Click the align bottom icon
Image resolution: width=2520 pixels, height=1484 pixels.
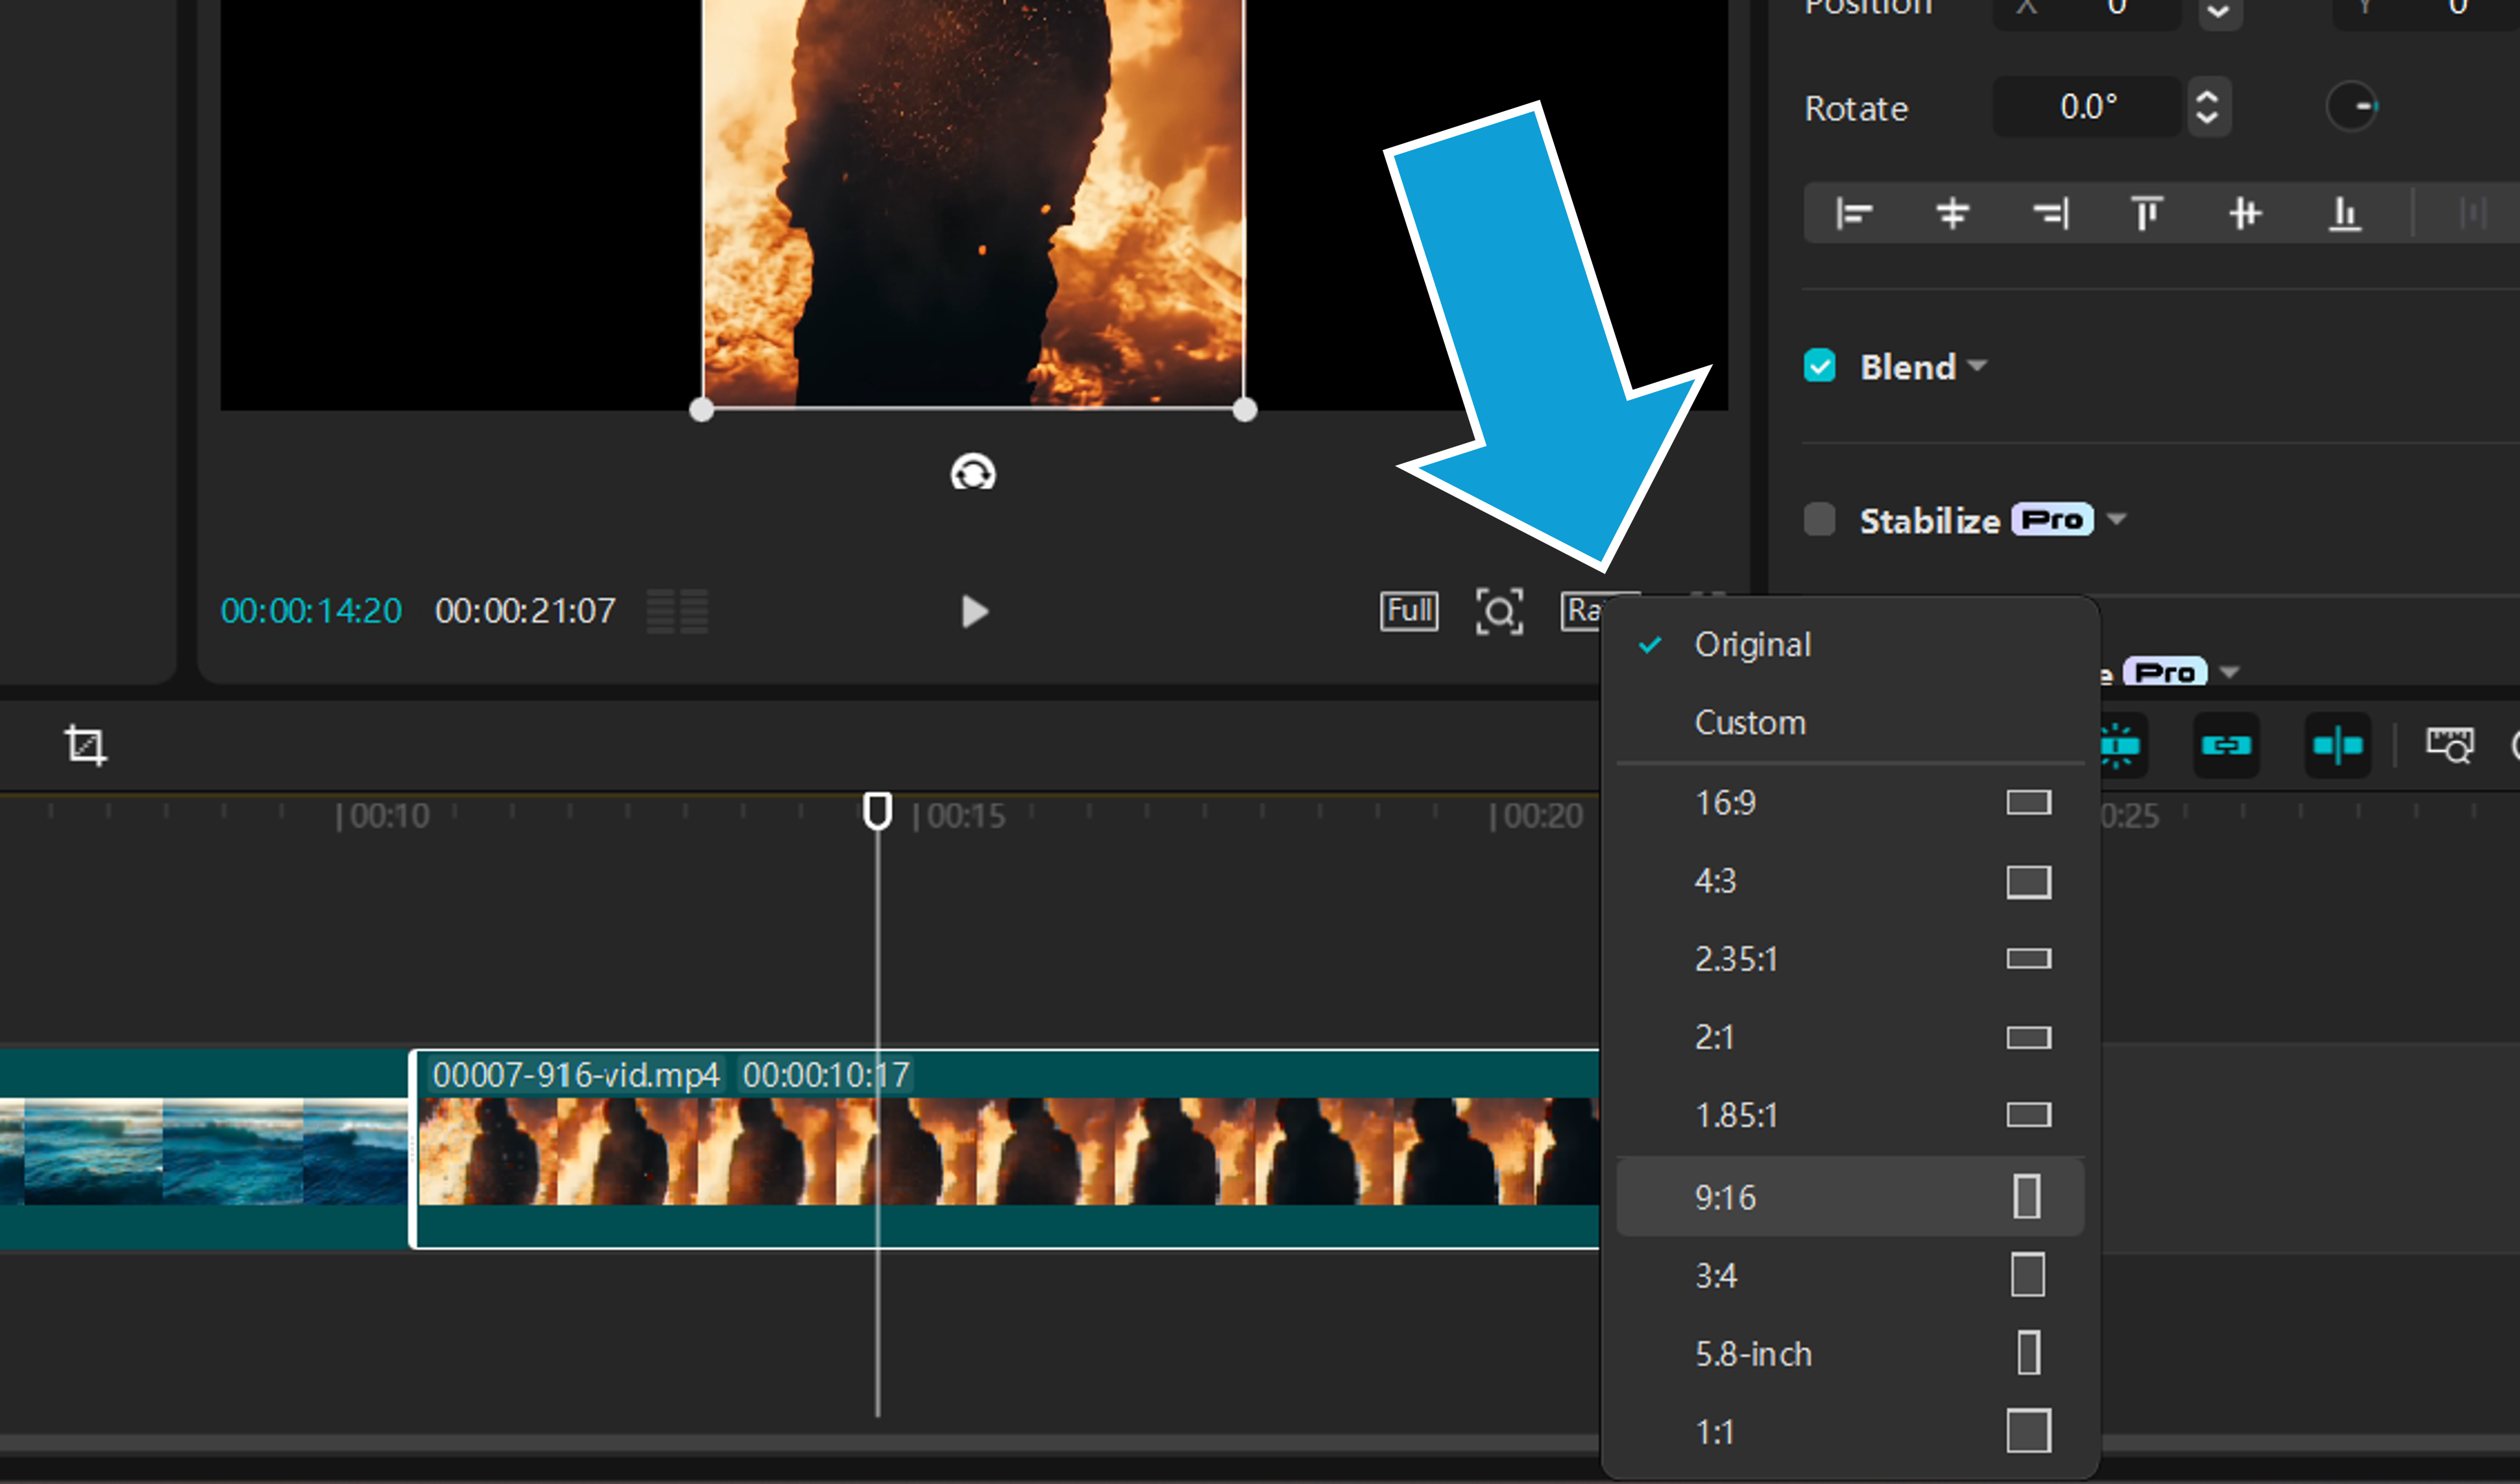coord(2344,213)
